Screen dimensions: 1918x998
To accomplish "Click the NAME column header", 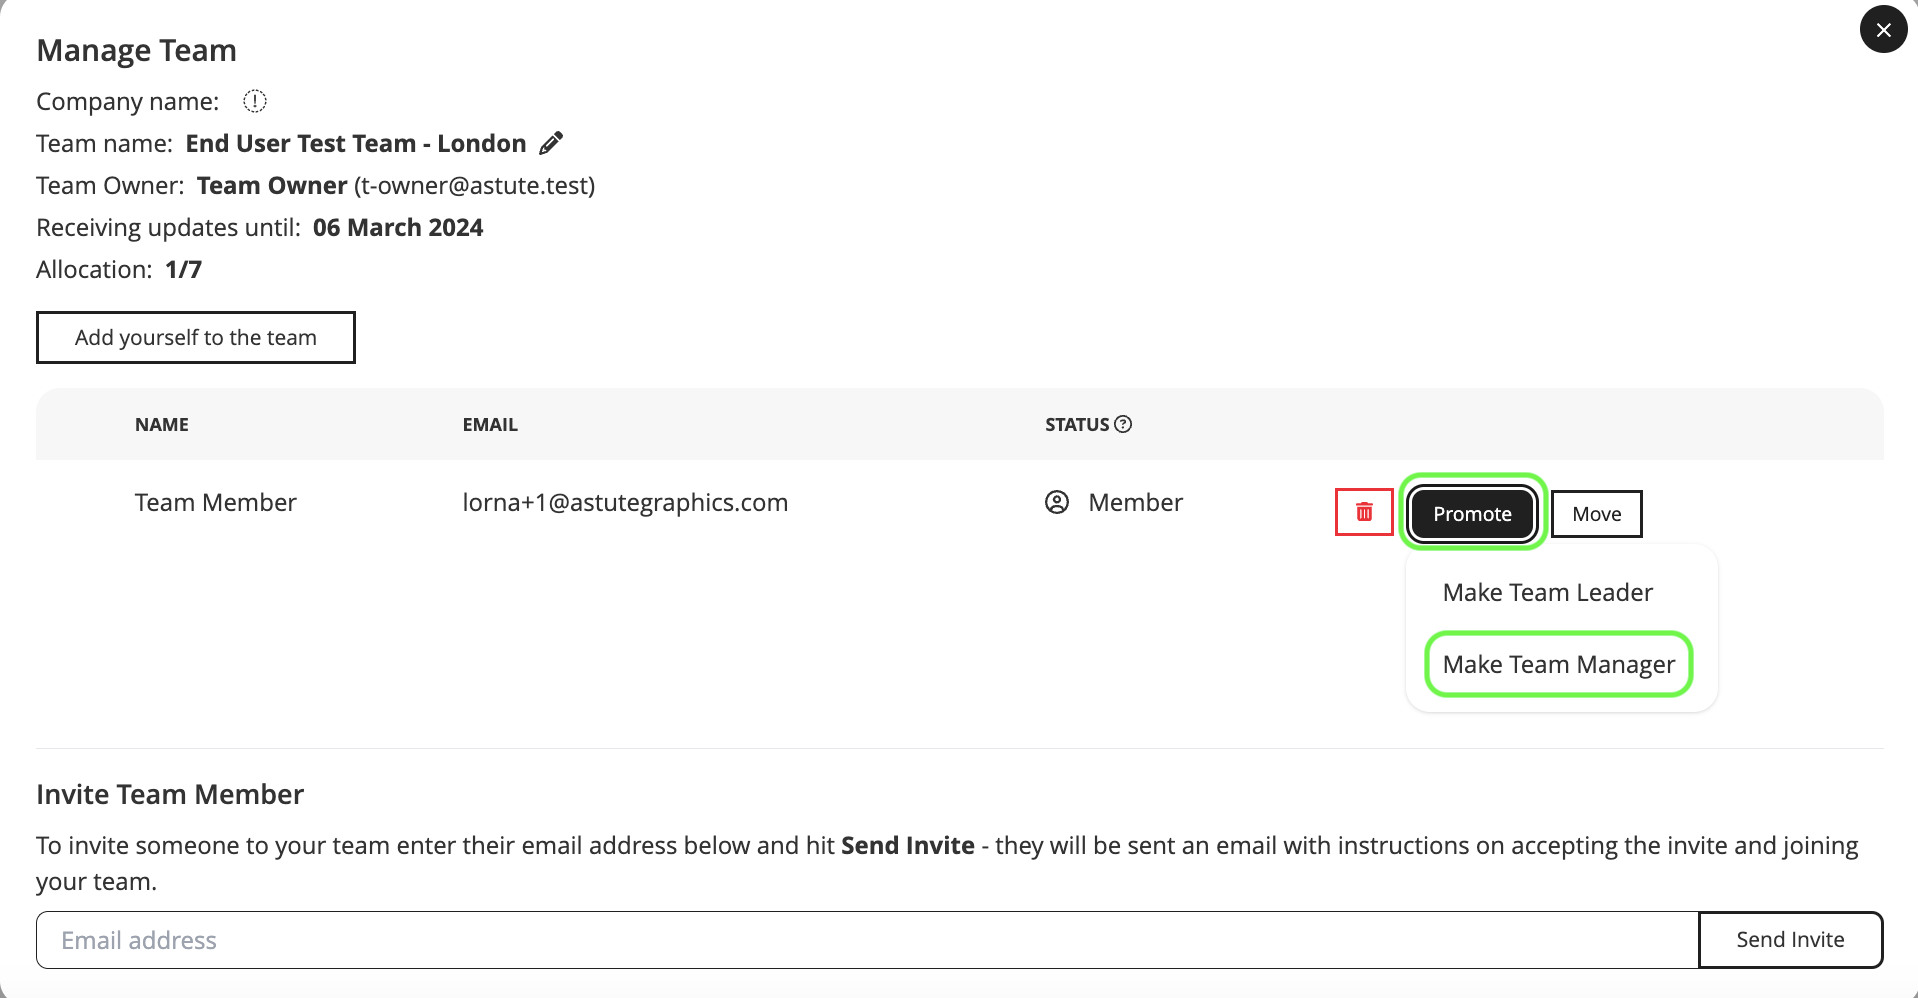I will coord(162,424).
